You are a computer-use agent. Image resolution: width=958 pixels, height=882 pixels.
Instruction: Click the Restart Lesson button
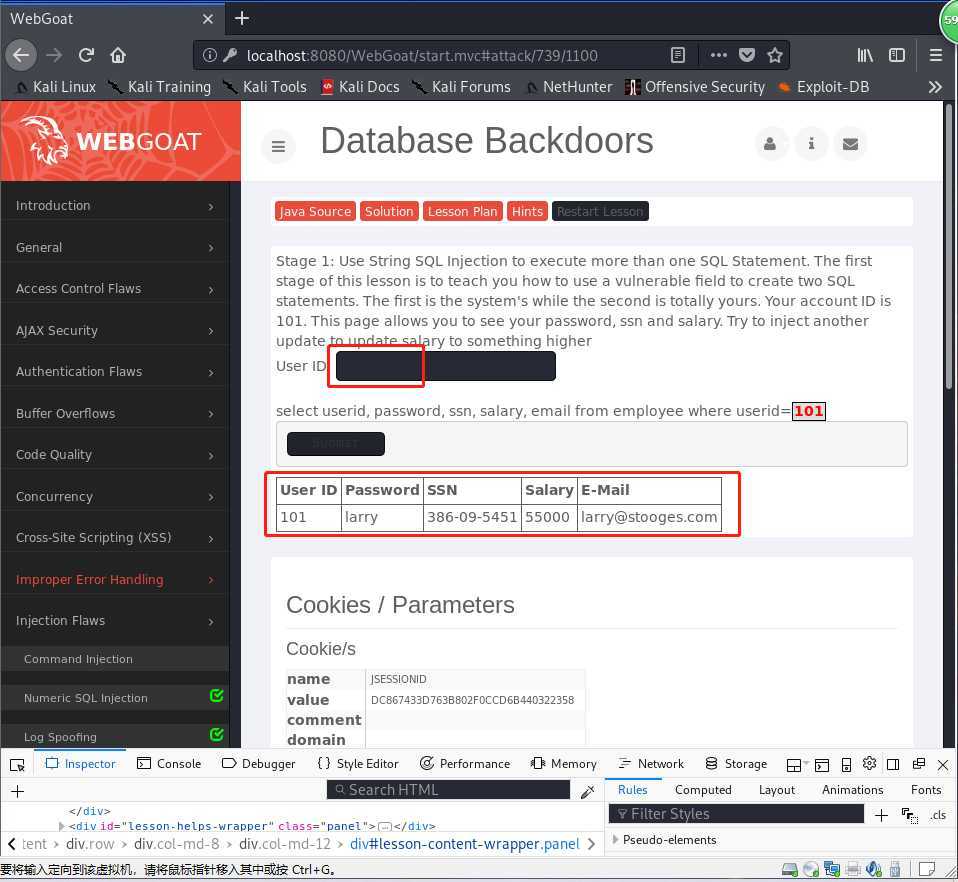600,212
